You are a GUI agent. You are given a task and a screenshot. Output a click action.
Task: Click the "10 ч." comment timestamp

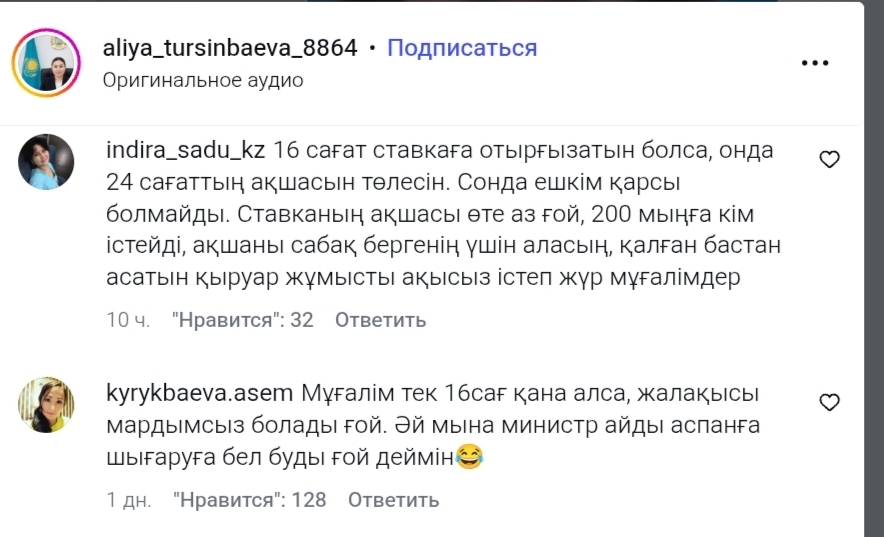(128, 320)
